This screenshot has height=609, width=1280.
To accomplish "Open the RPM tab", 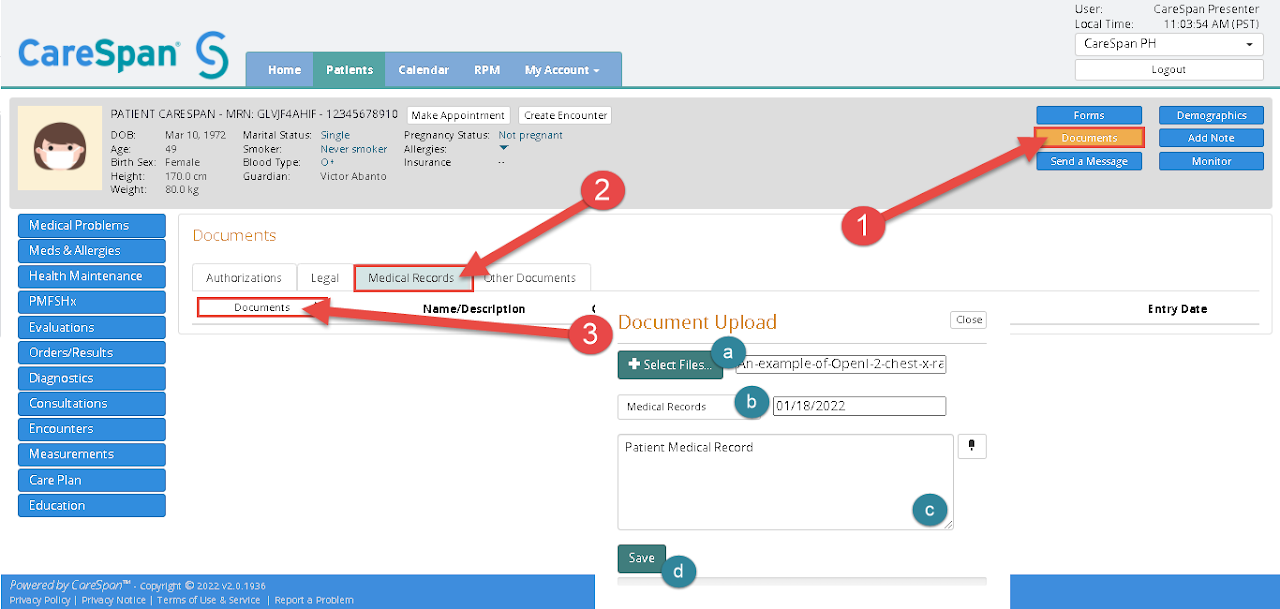I will 487,70.
